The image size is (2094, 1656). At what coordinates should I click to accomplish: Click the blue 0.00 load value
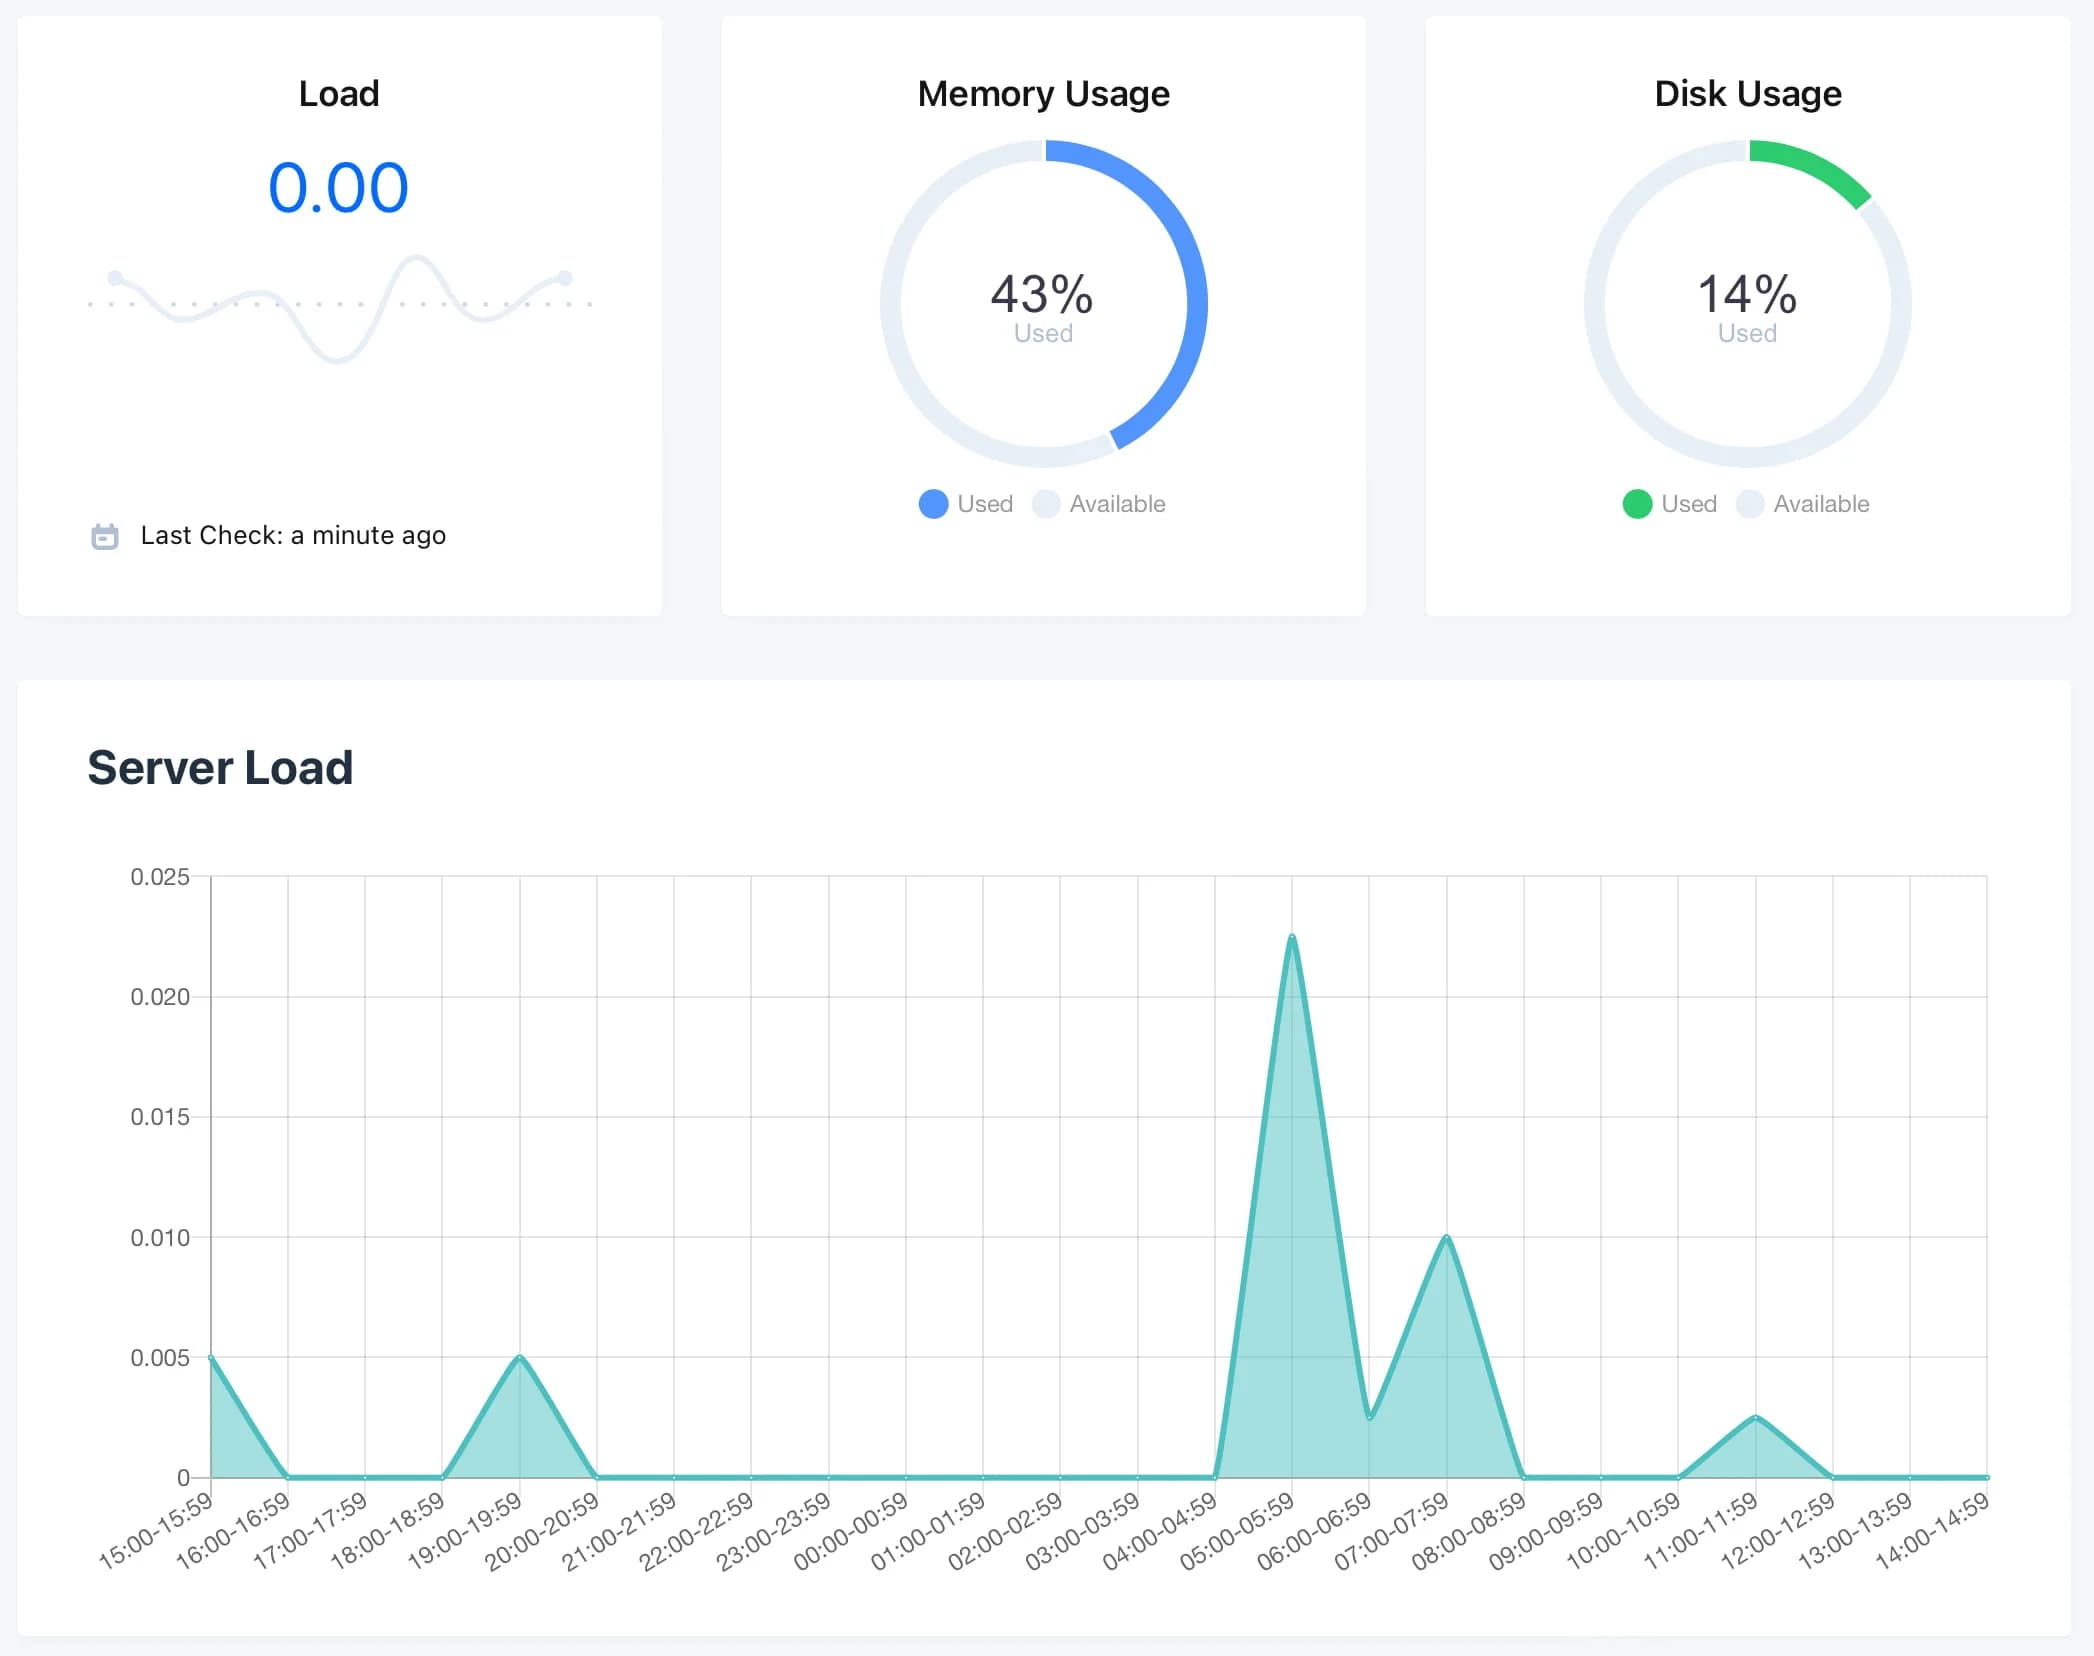pos(338,188)
